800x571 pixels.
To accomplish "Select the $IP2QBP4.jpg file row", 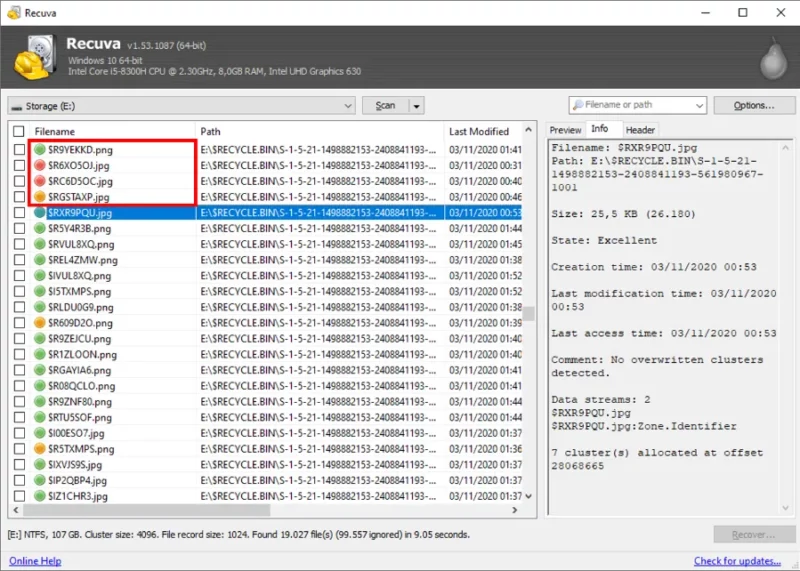I will 265,481.
